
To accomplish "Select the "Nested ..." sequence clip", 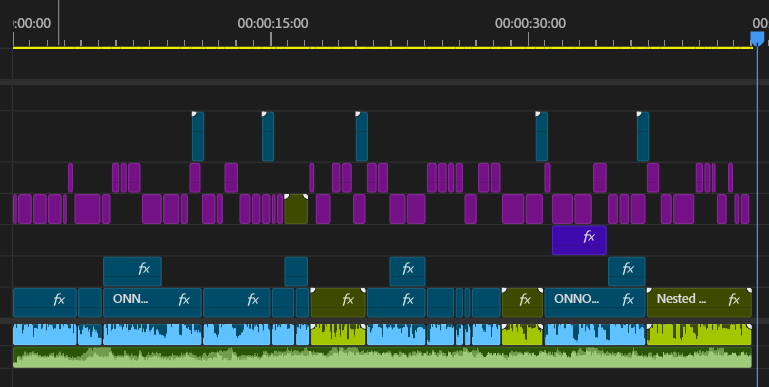I will click(699, 303).
